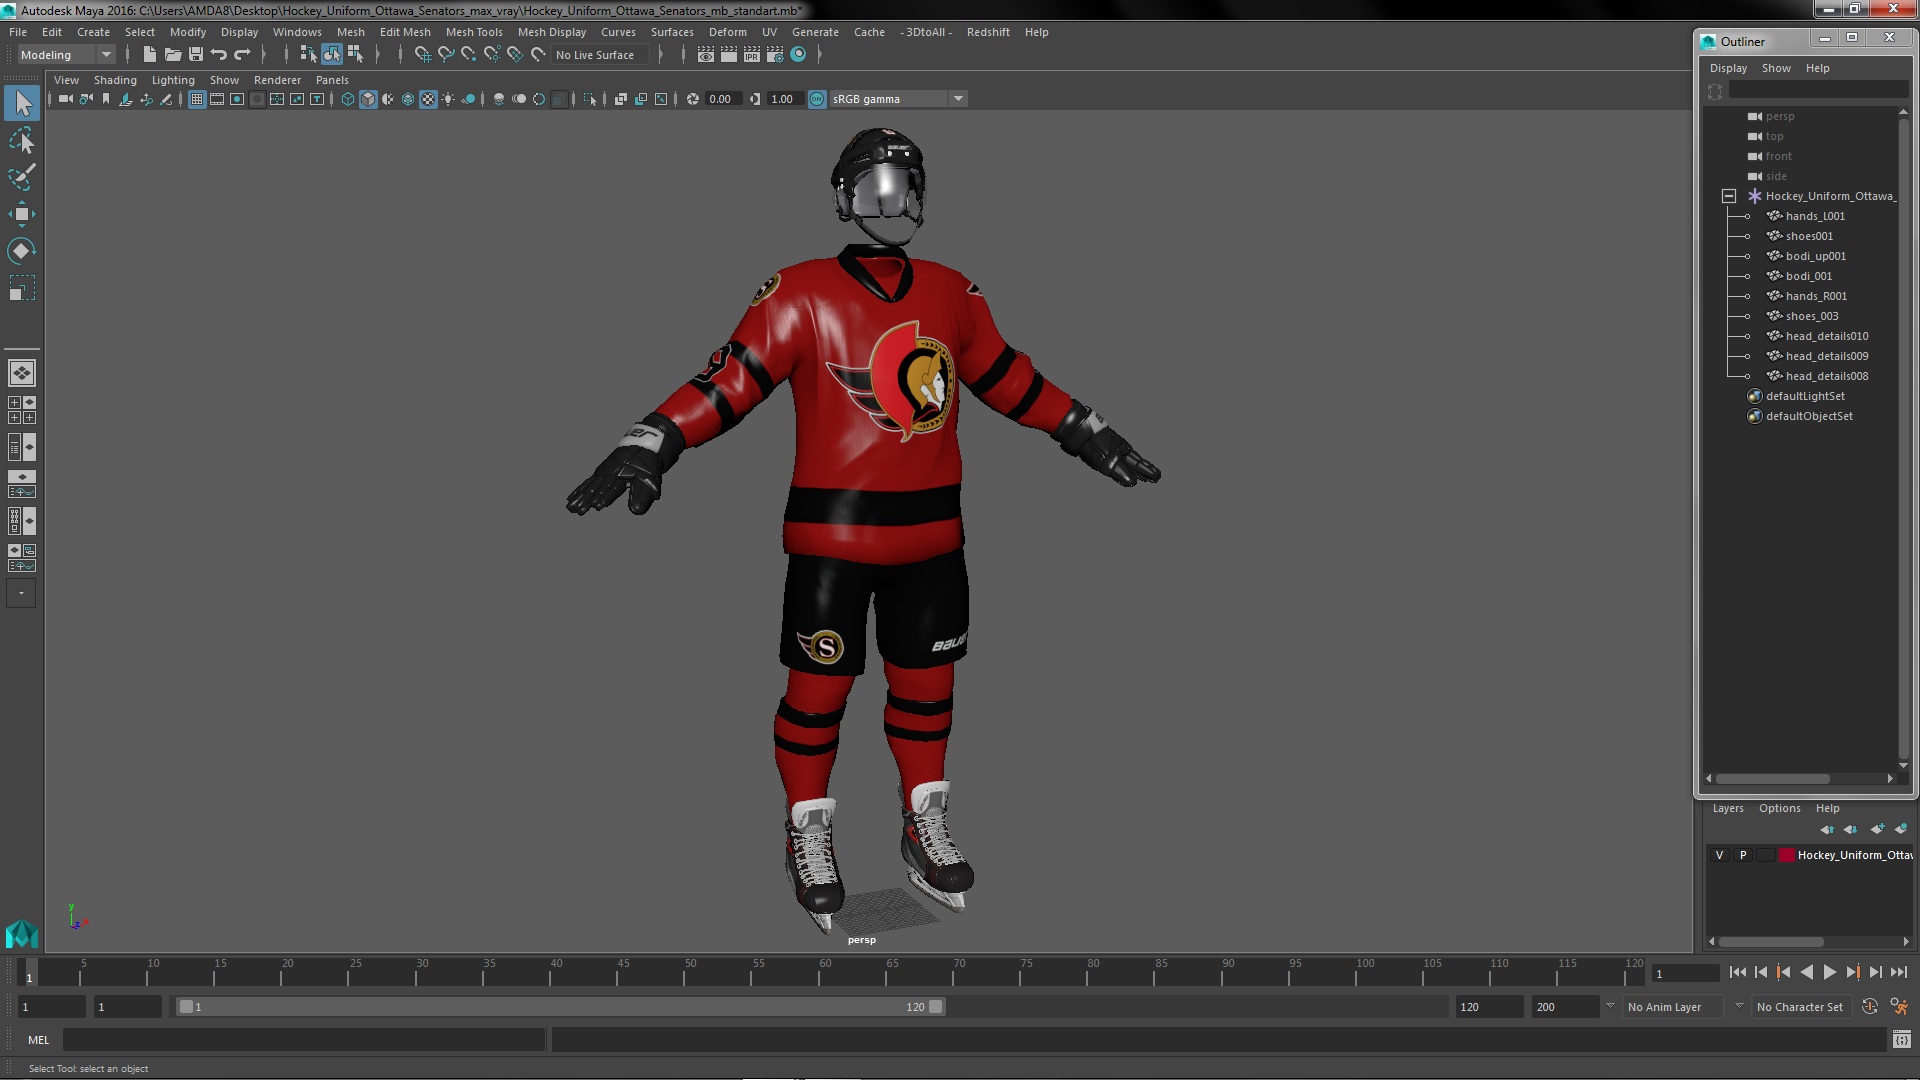The height and width of the screenshot is (1080, 1920).
Task: Choose the Move tool in toolbox
Action: 22,214
